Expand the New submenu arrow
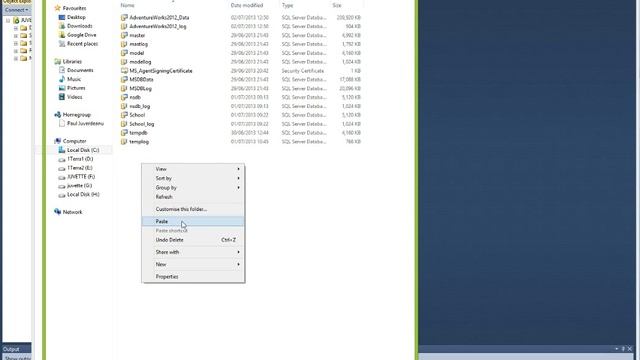 click(x=238, y=264)
